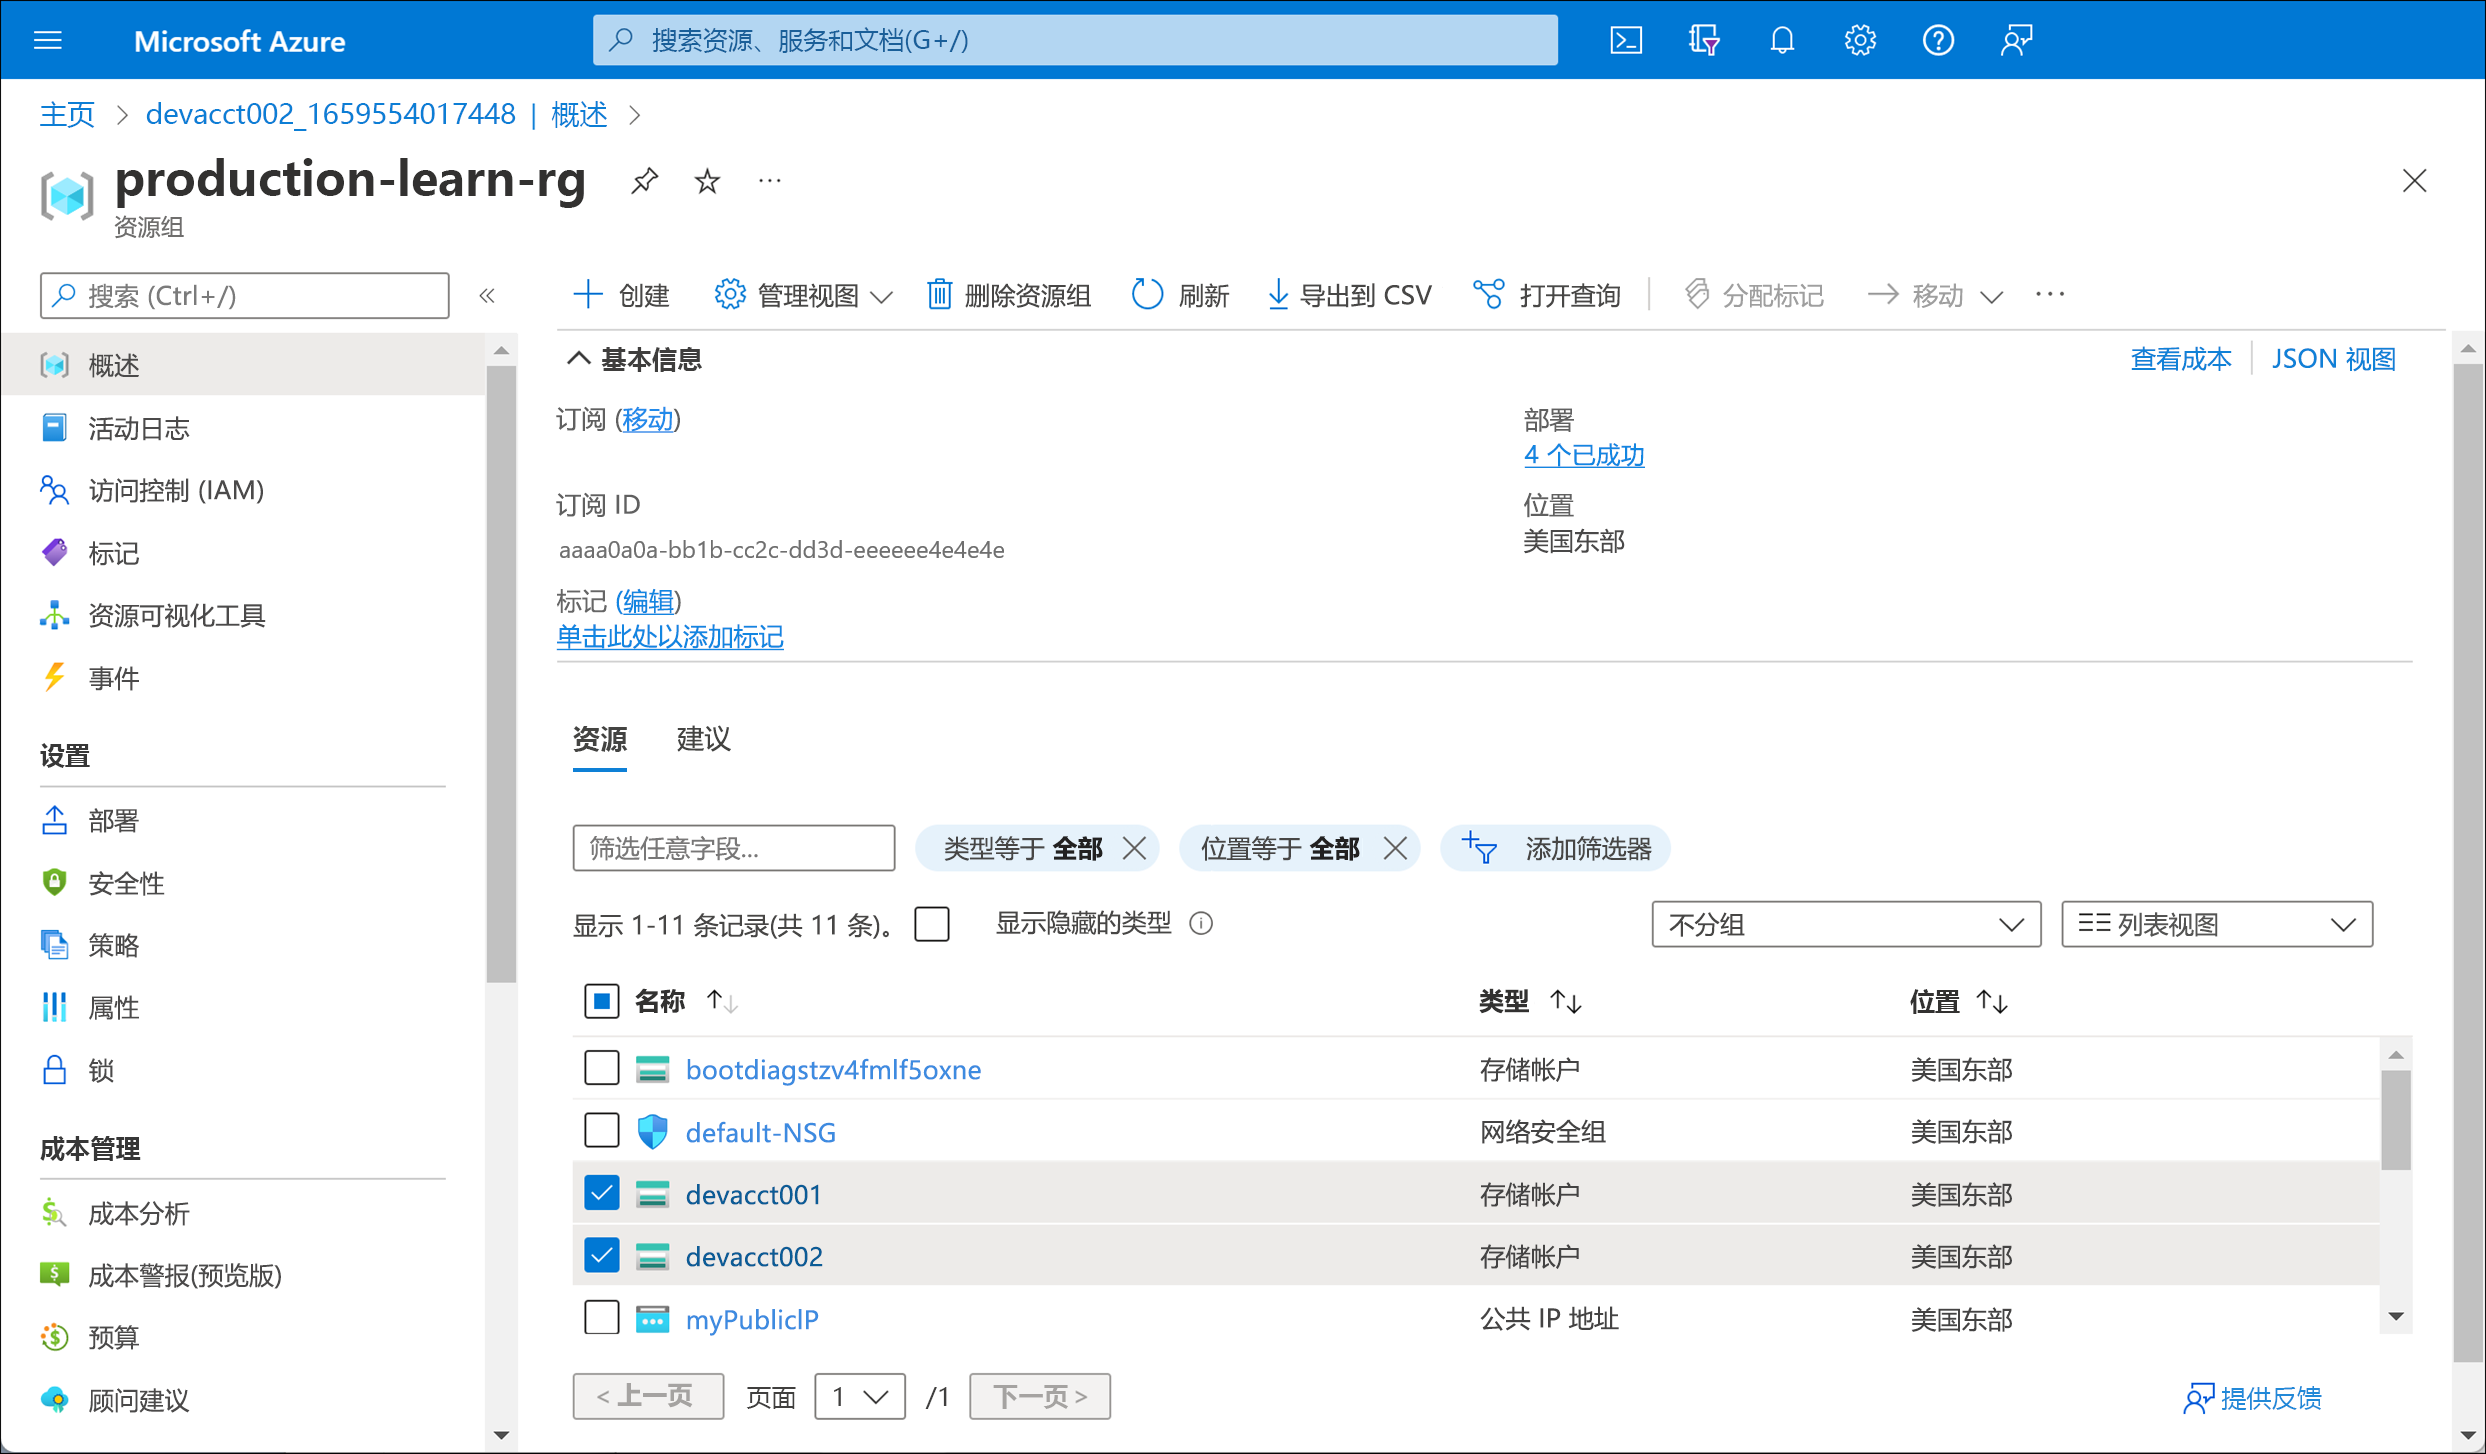Check the myPublicIP row checkbox
The height and width of the screenshot is (1454, 2486).
[601, 1318]
